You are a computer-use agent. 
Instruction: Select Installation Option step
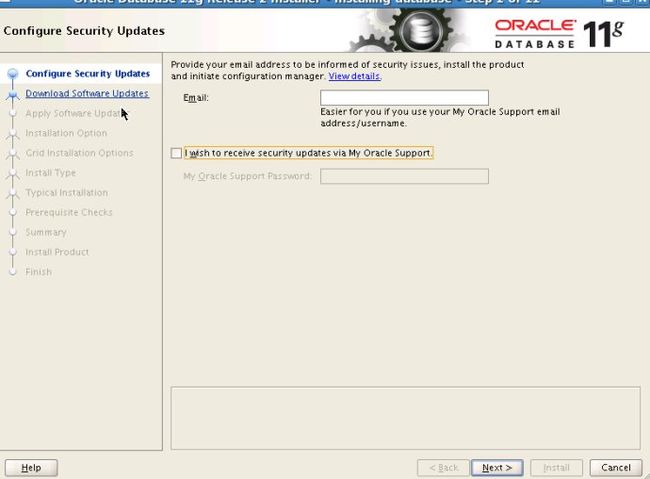coord(66,133)
